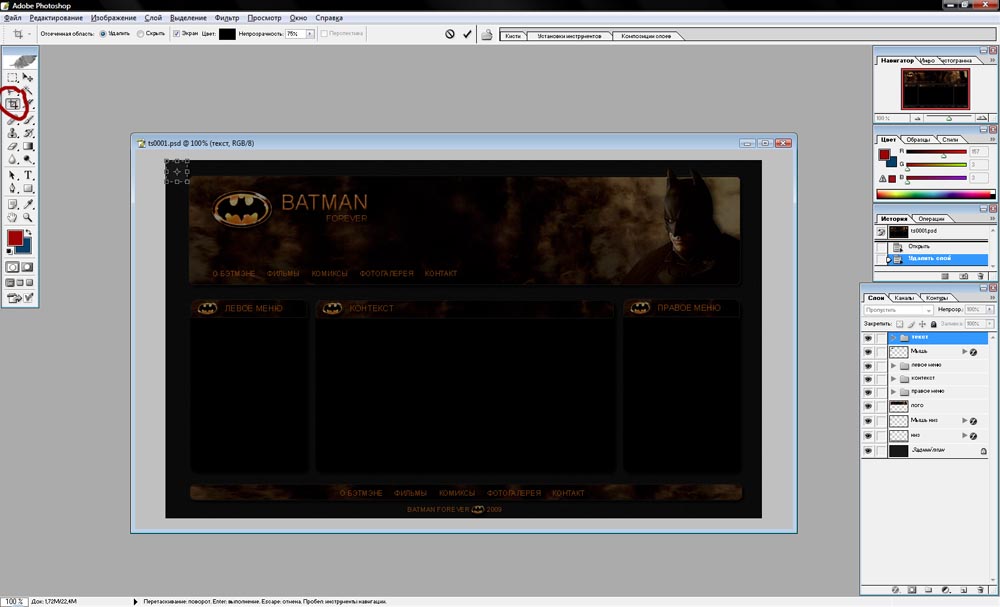The image size is (1000, 607).
Task: Expand the 'контекст' layer group
Action: coord(893,379)
